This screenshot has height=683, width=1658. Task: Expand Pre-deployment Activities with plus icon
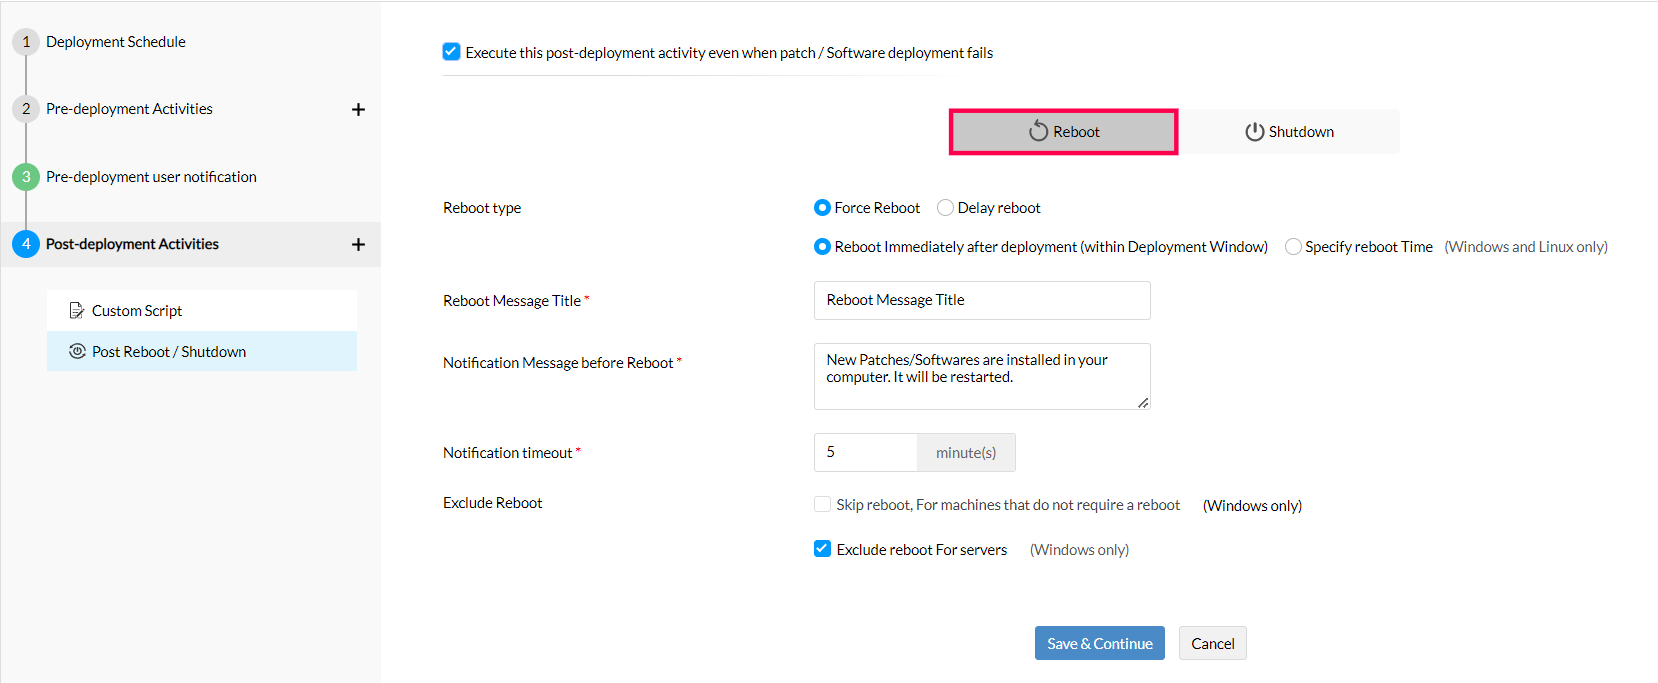358,110
